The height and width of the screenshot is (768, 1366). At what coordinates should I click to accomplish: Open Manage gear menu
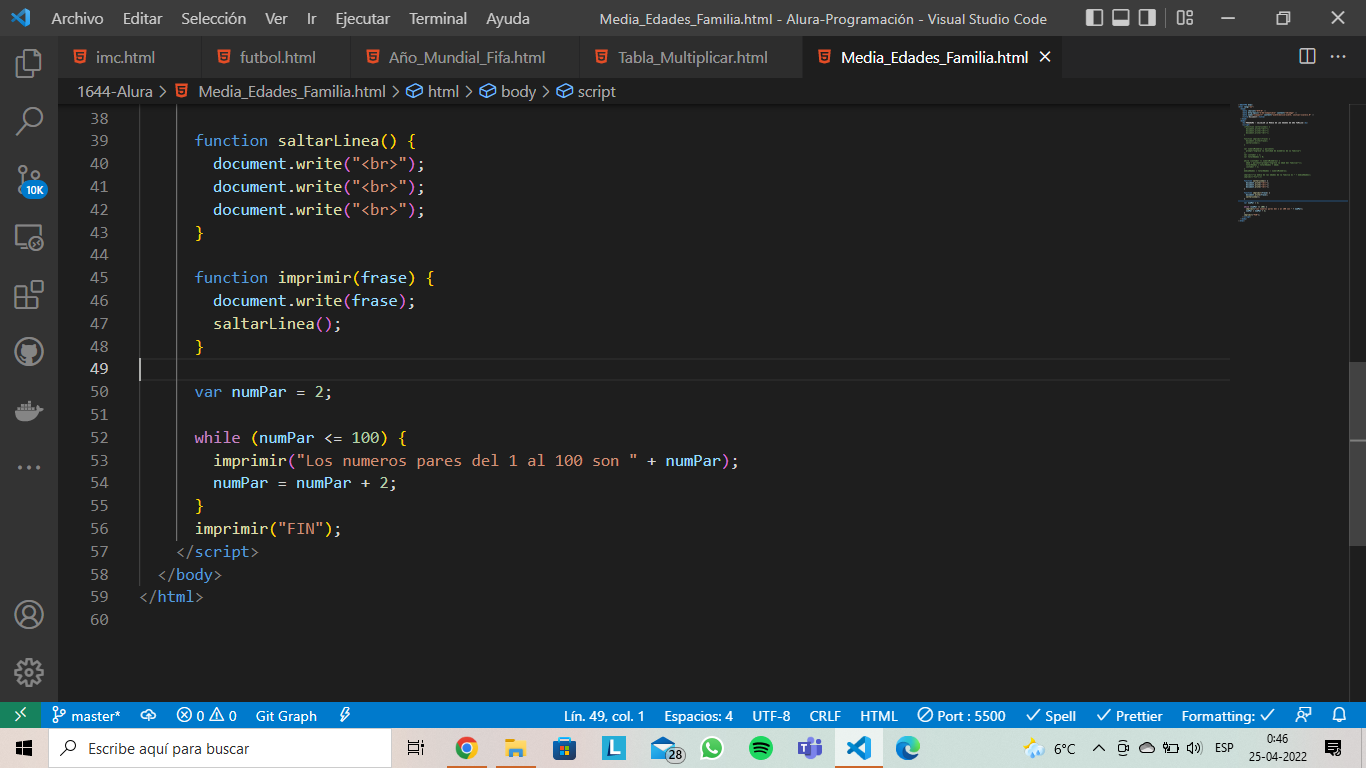click(x=29, y=672)
